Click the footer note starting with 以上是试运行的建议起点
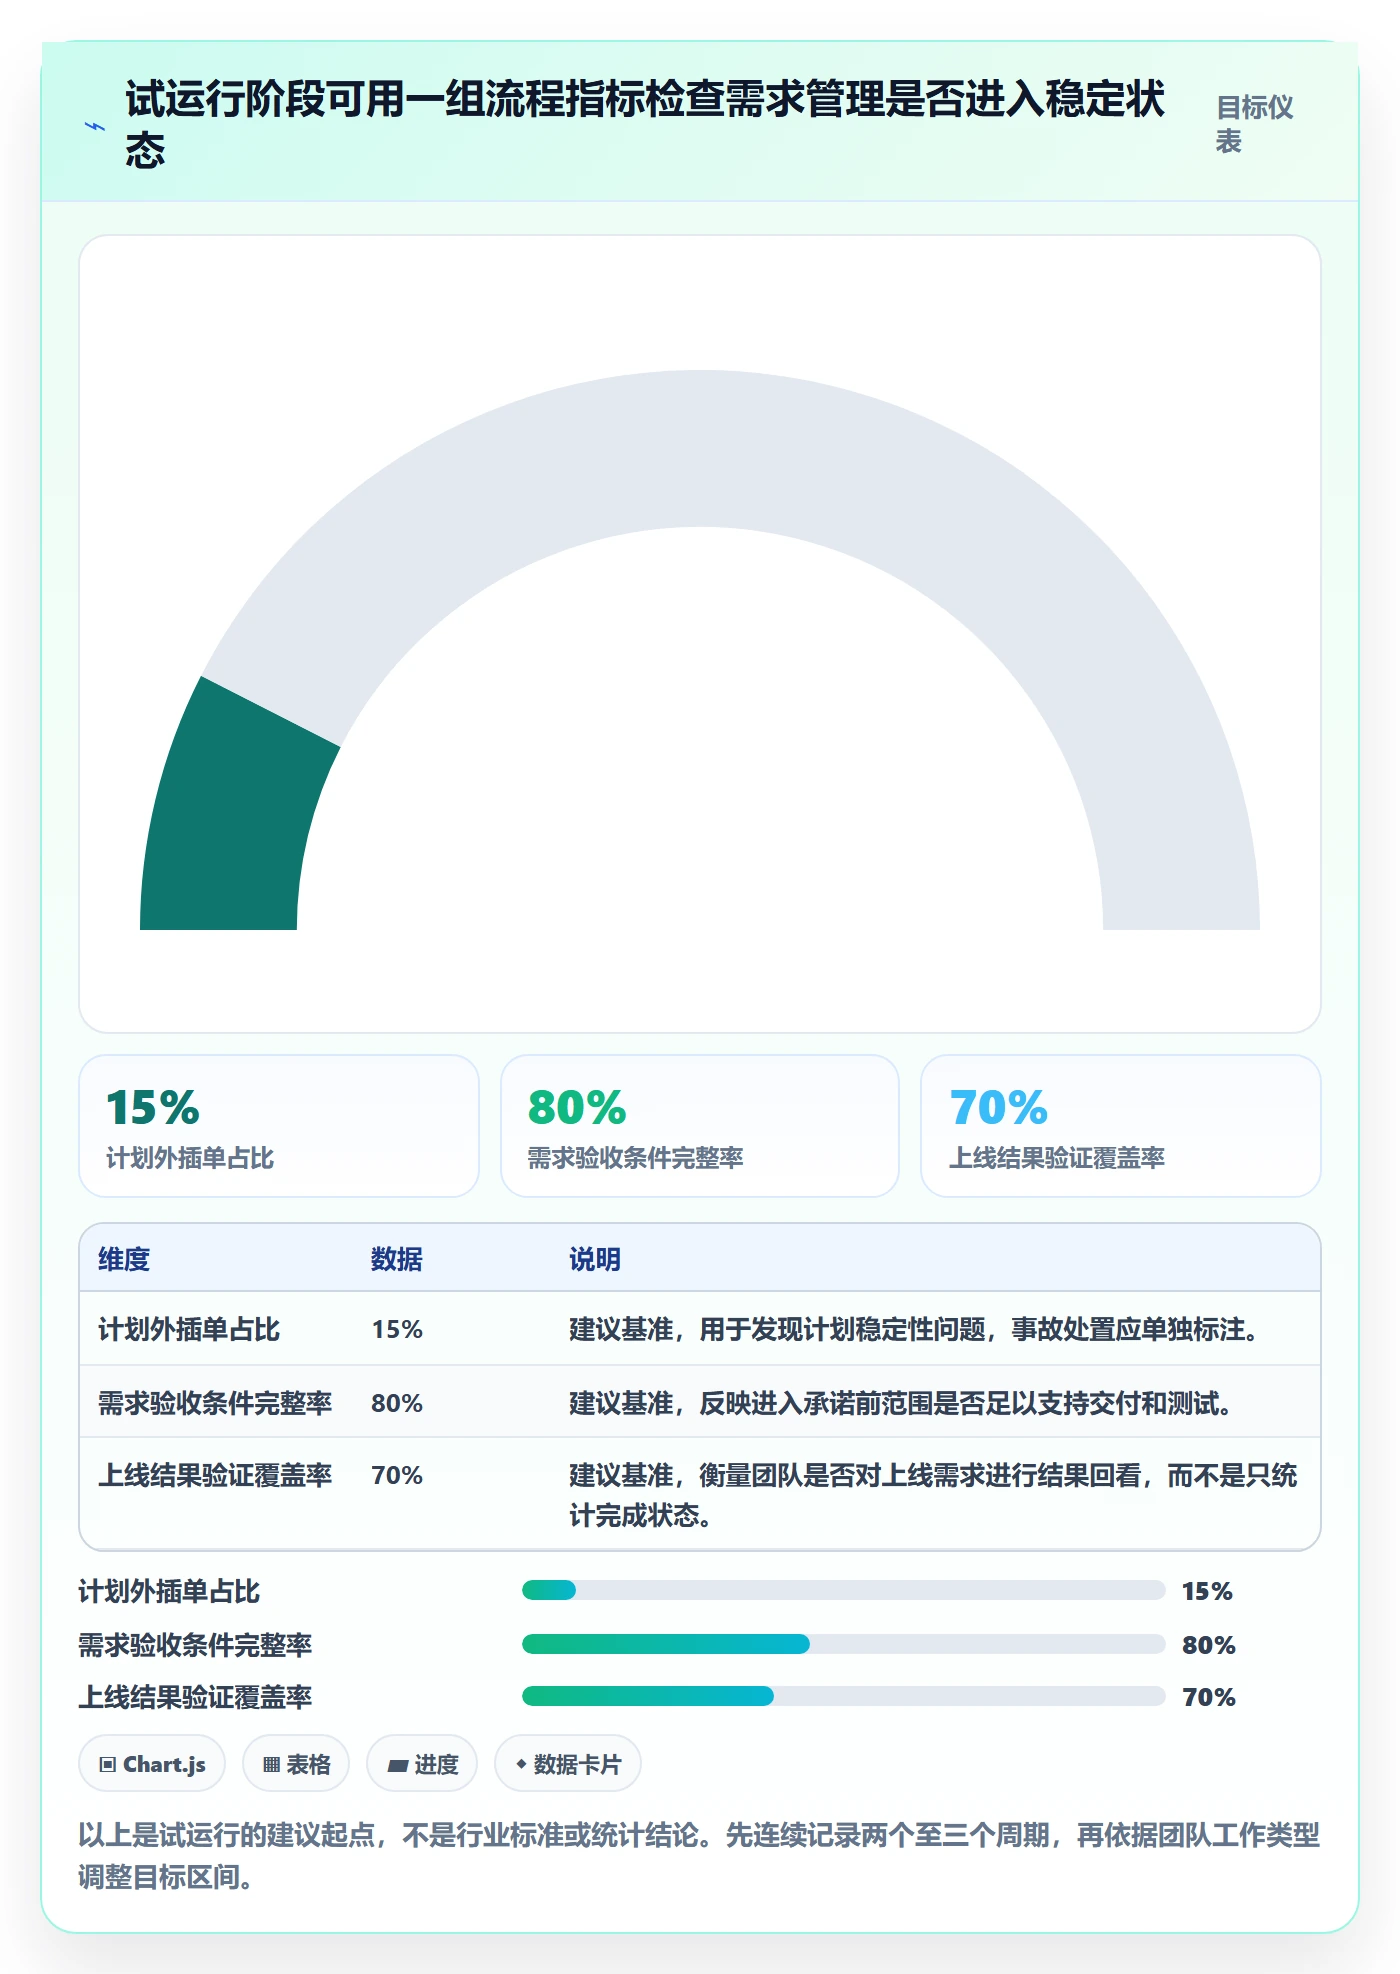The width and height of the screenshot is (1400, 1974). 699,1856
